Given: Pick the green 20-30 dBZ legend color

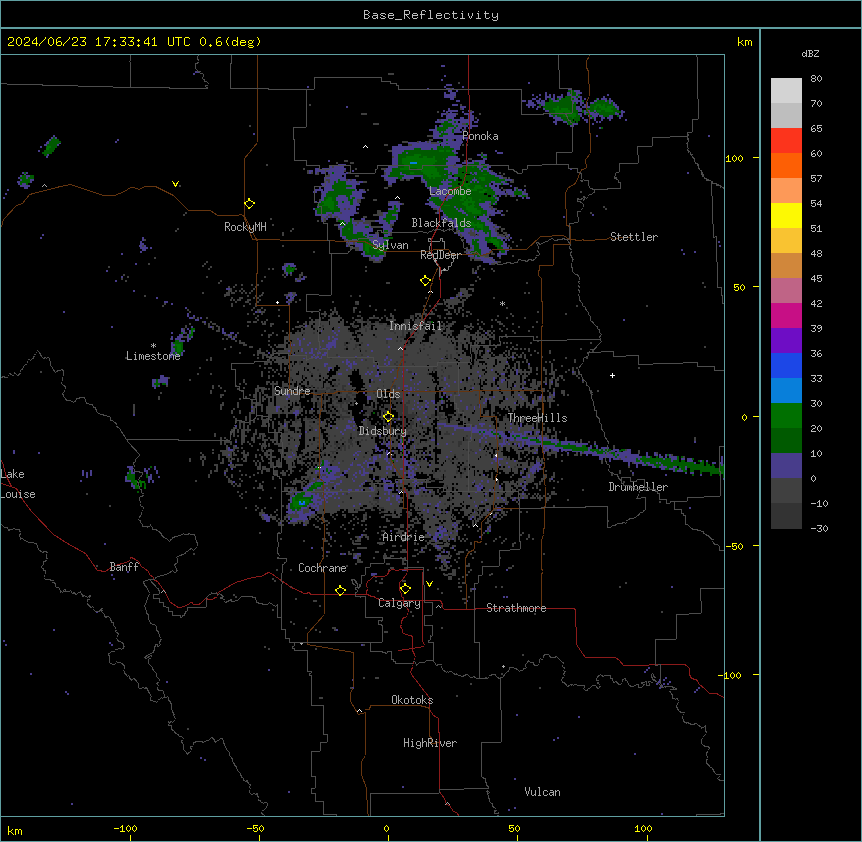Looking at the screenshot, I should [x=786, y=416].
